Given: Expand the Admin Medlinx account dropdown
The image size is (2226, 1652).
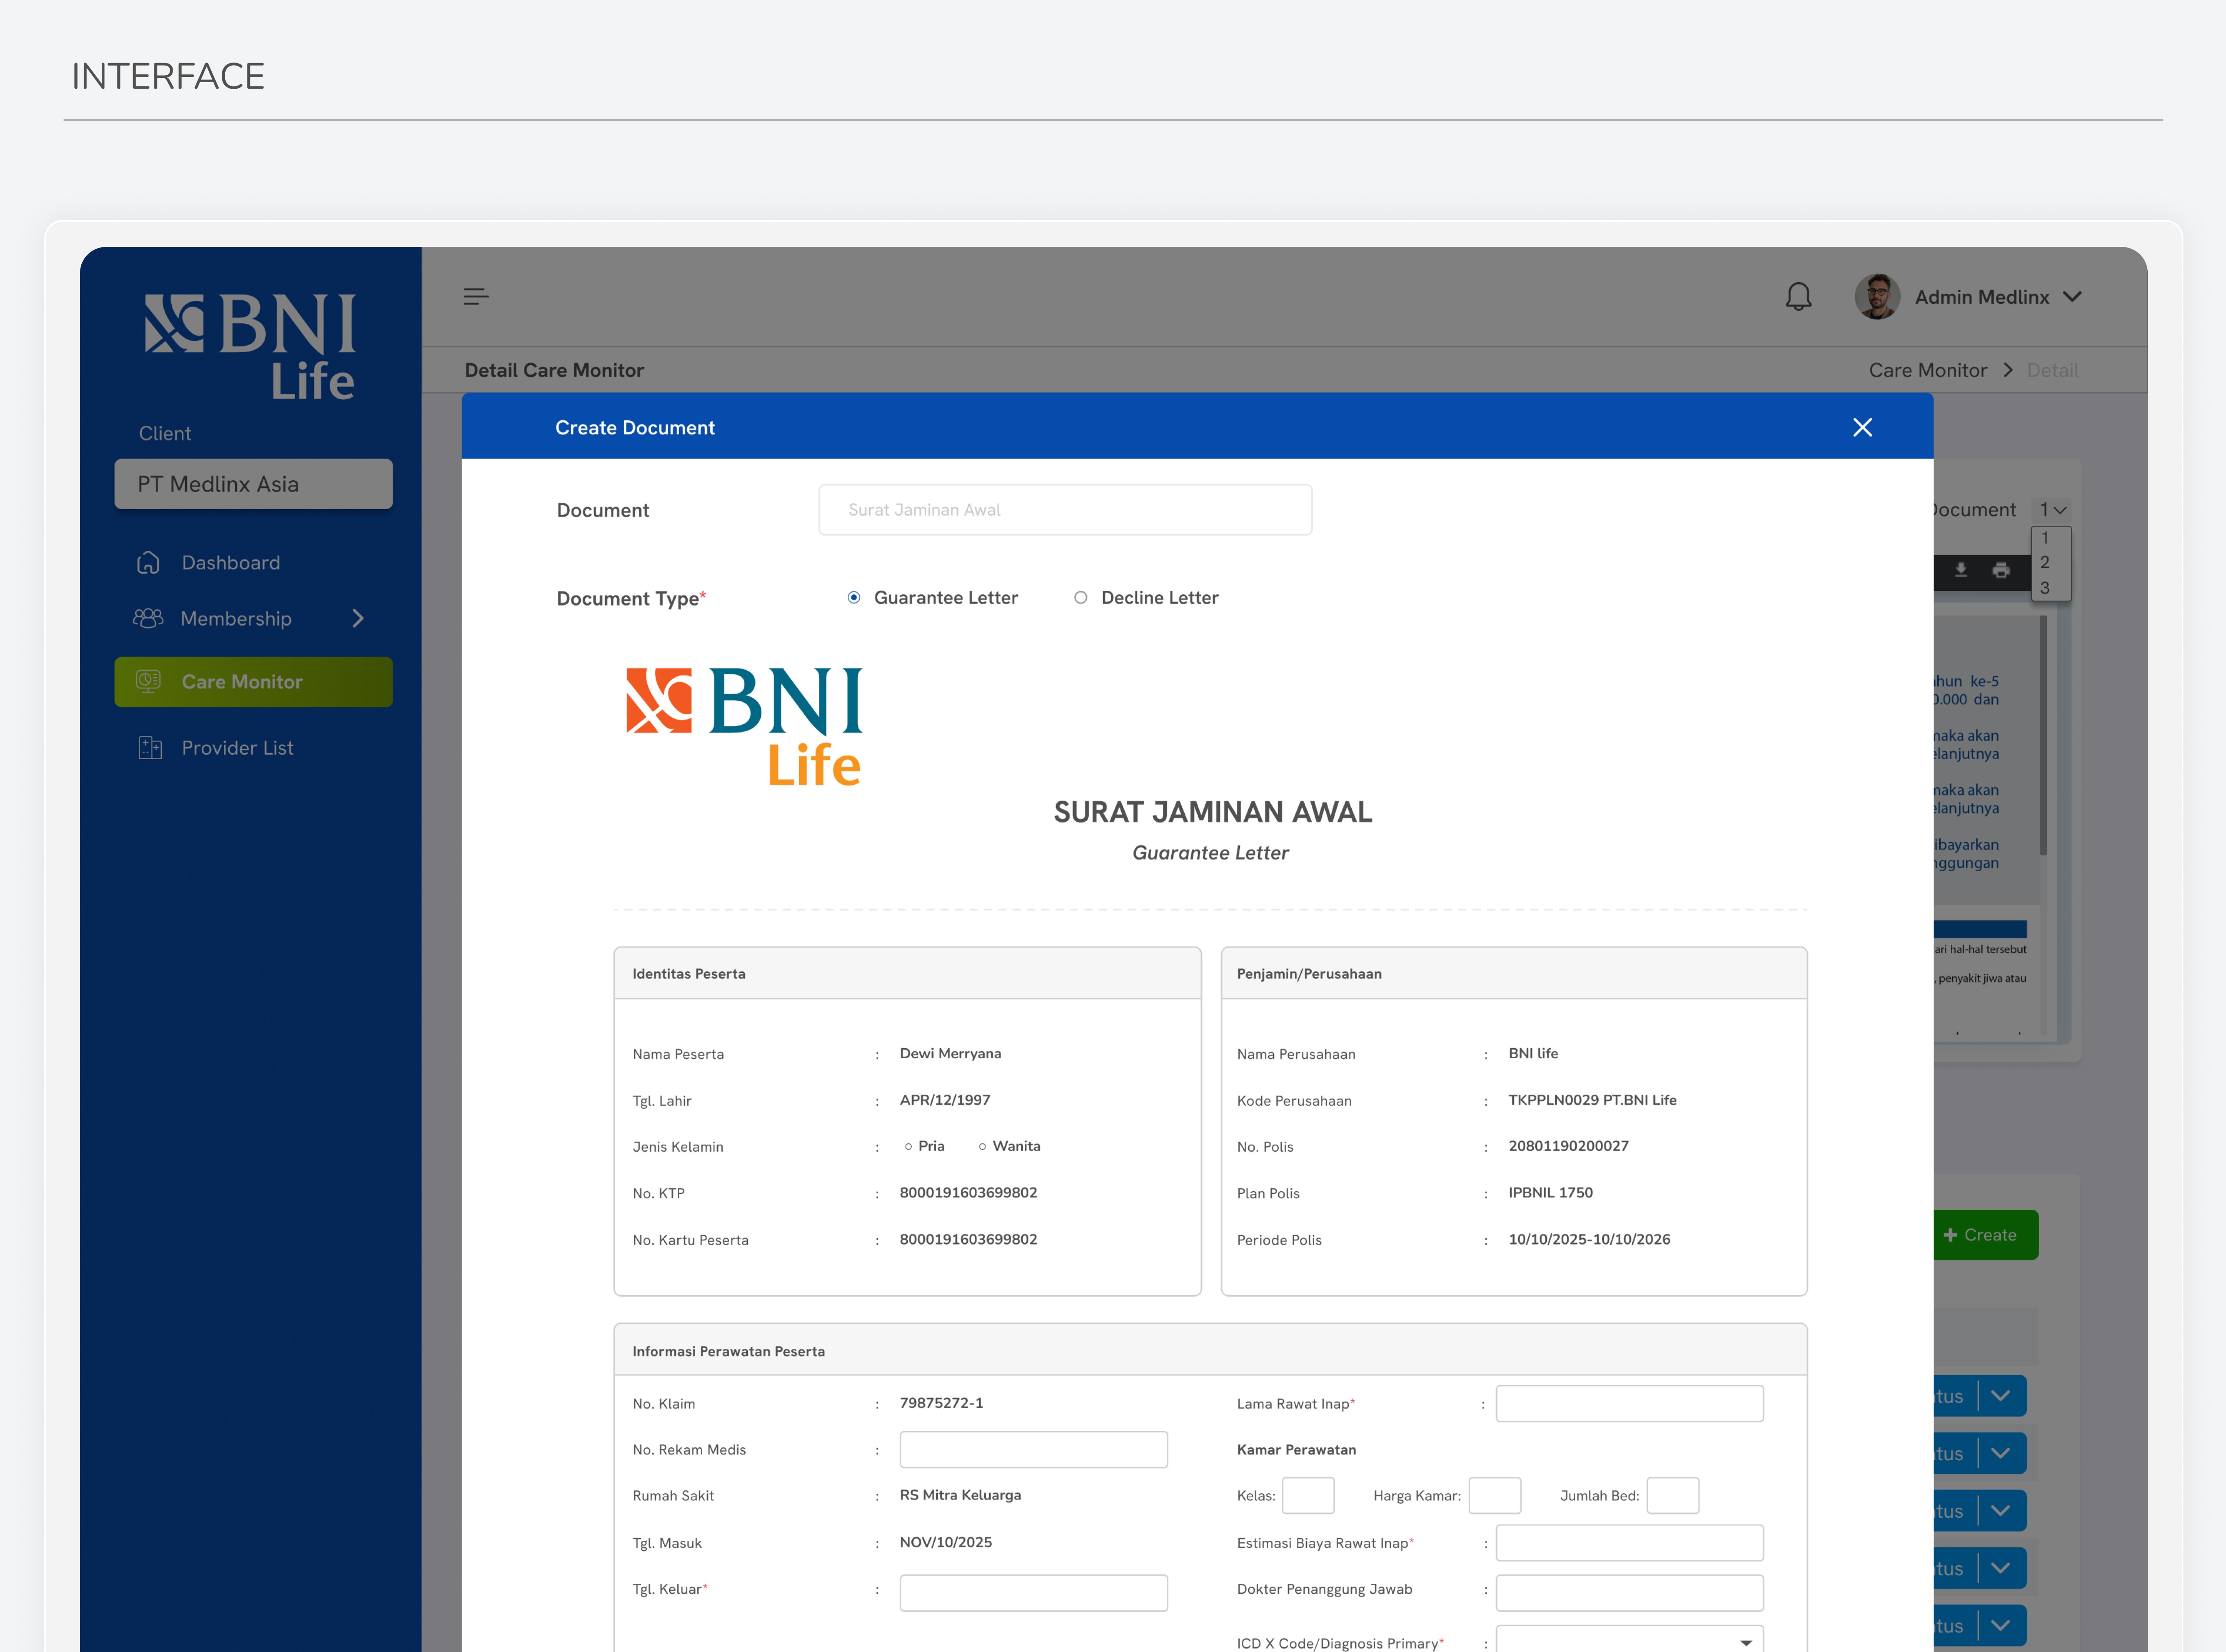Looking at the screenshot, I should [2072, 297].
